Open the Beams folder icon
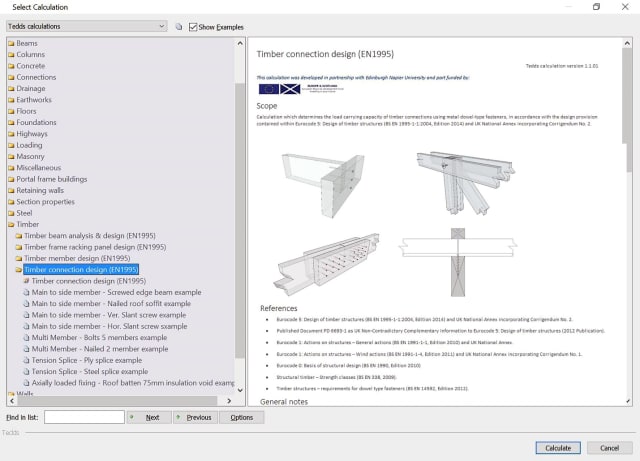Image resolution: width=640 pixels, height=461 pixels. point(11,43)
